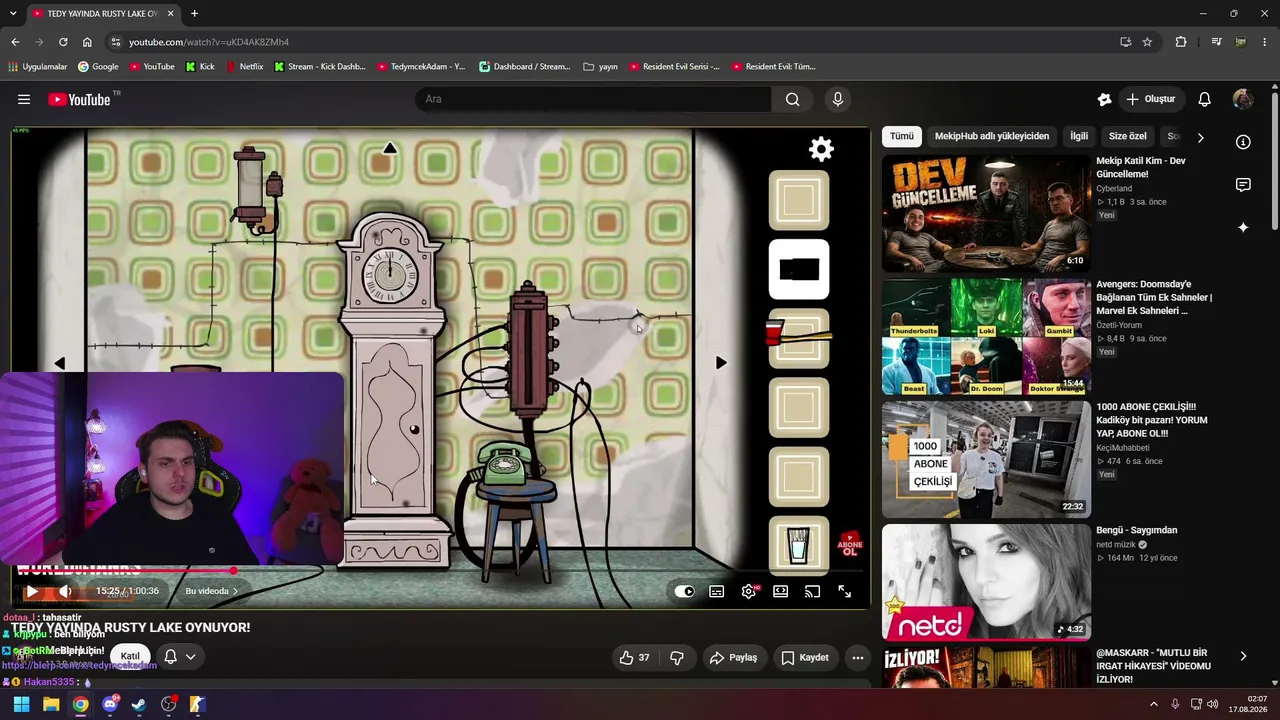This screenshot has width=1280, height=720.
Task: Open the Chrome extensions puzzle icon
Action: [1181, 42]
